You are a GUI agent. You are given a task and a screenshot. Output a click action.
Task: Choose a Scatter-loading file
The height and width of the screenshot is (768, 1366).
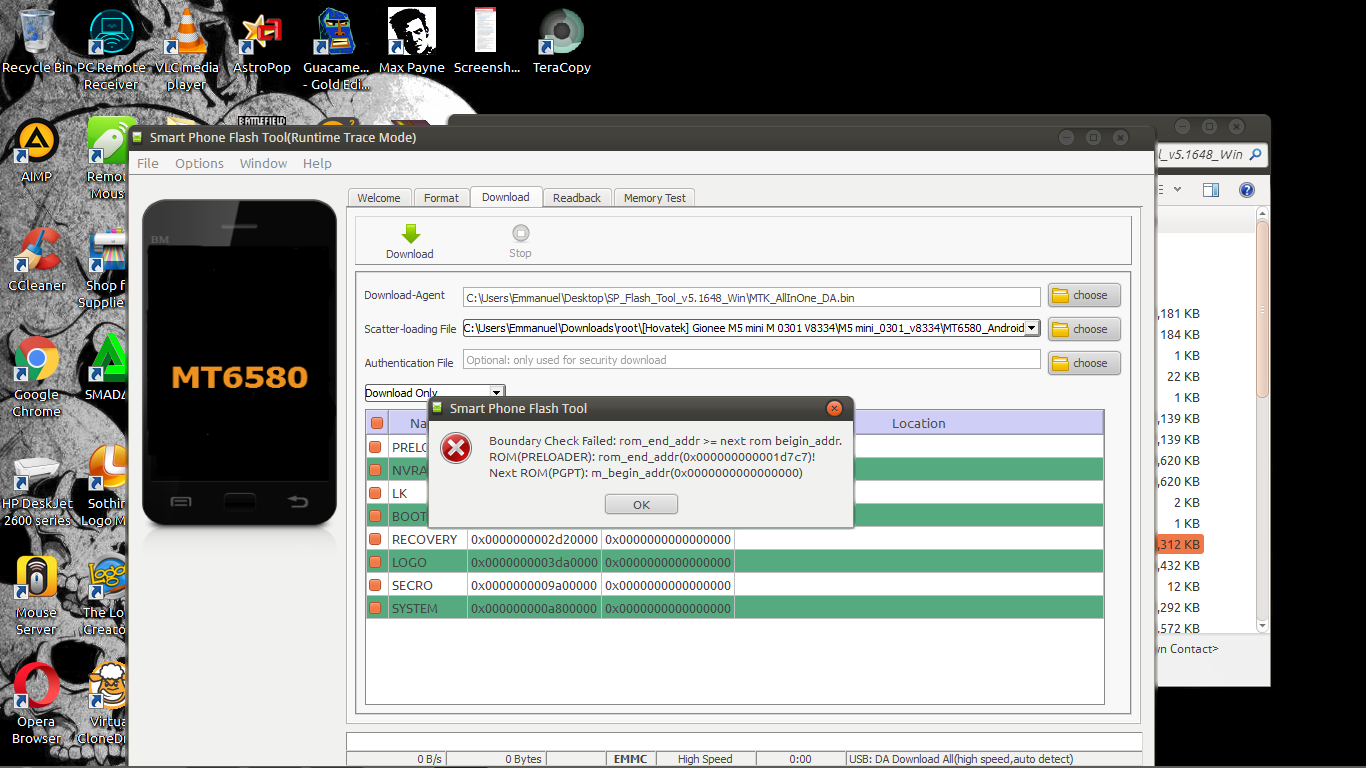point(1084,329)
